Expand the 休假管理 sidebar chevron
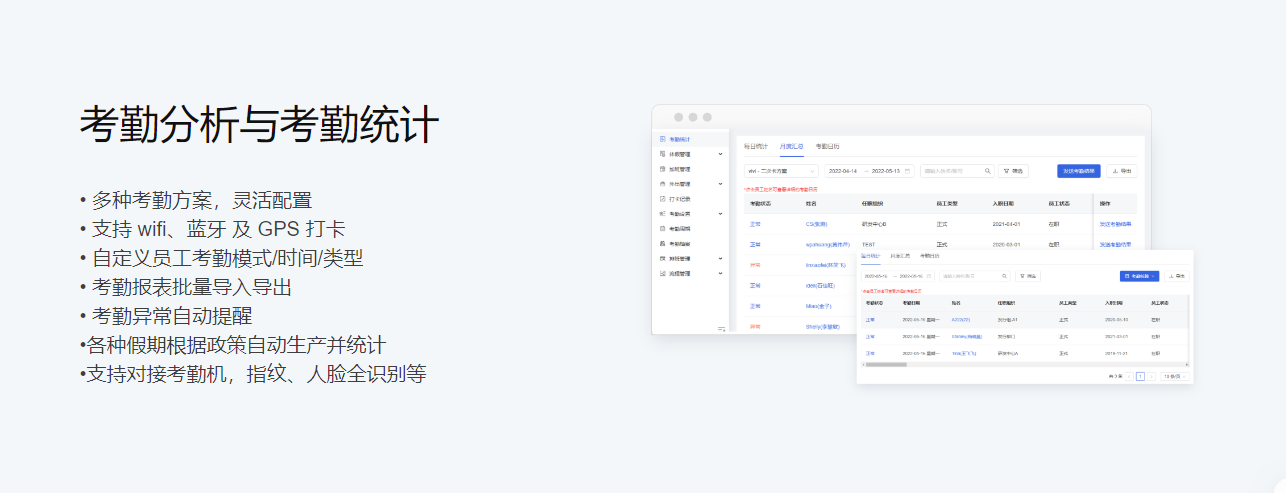This screenshot has width=1286, height=493. (720, 154)
